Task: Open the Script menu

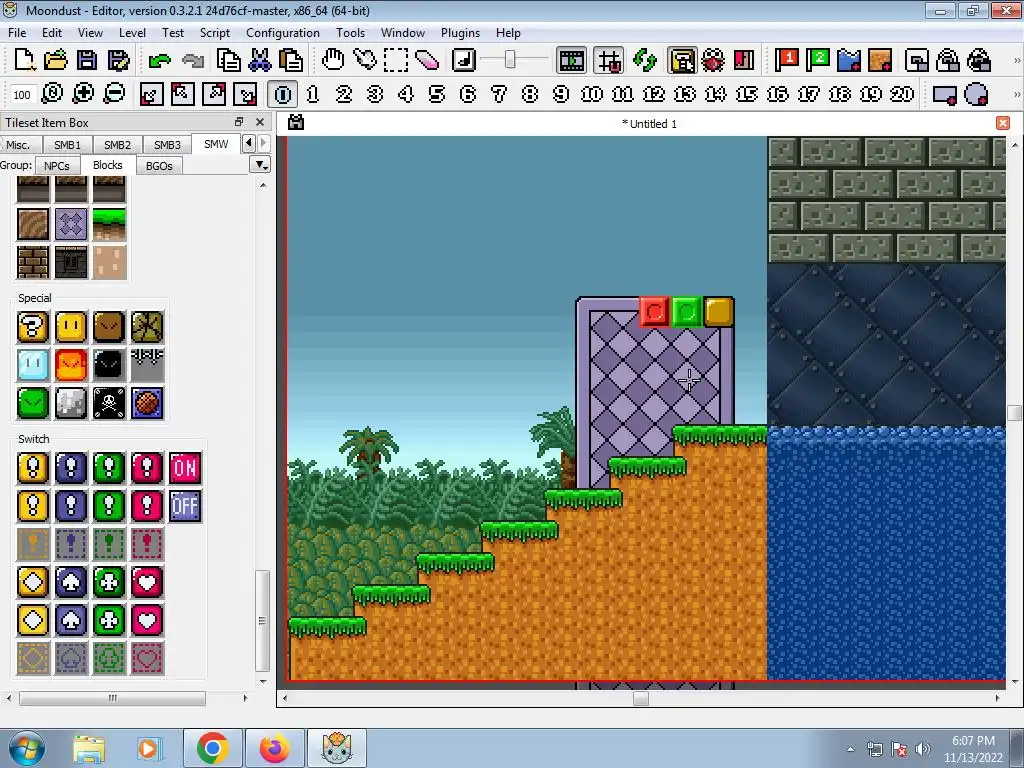Action: click(215, 33)
